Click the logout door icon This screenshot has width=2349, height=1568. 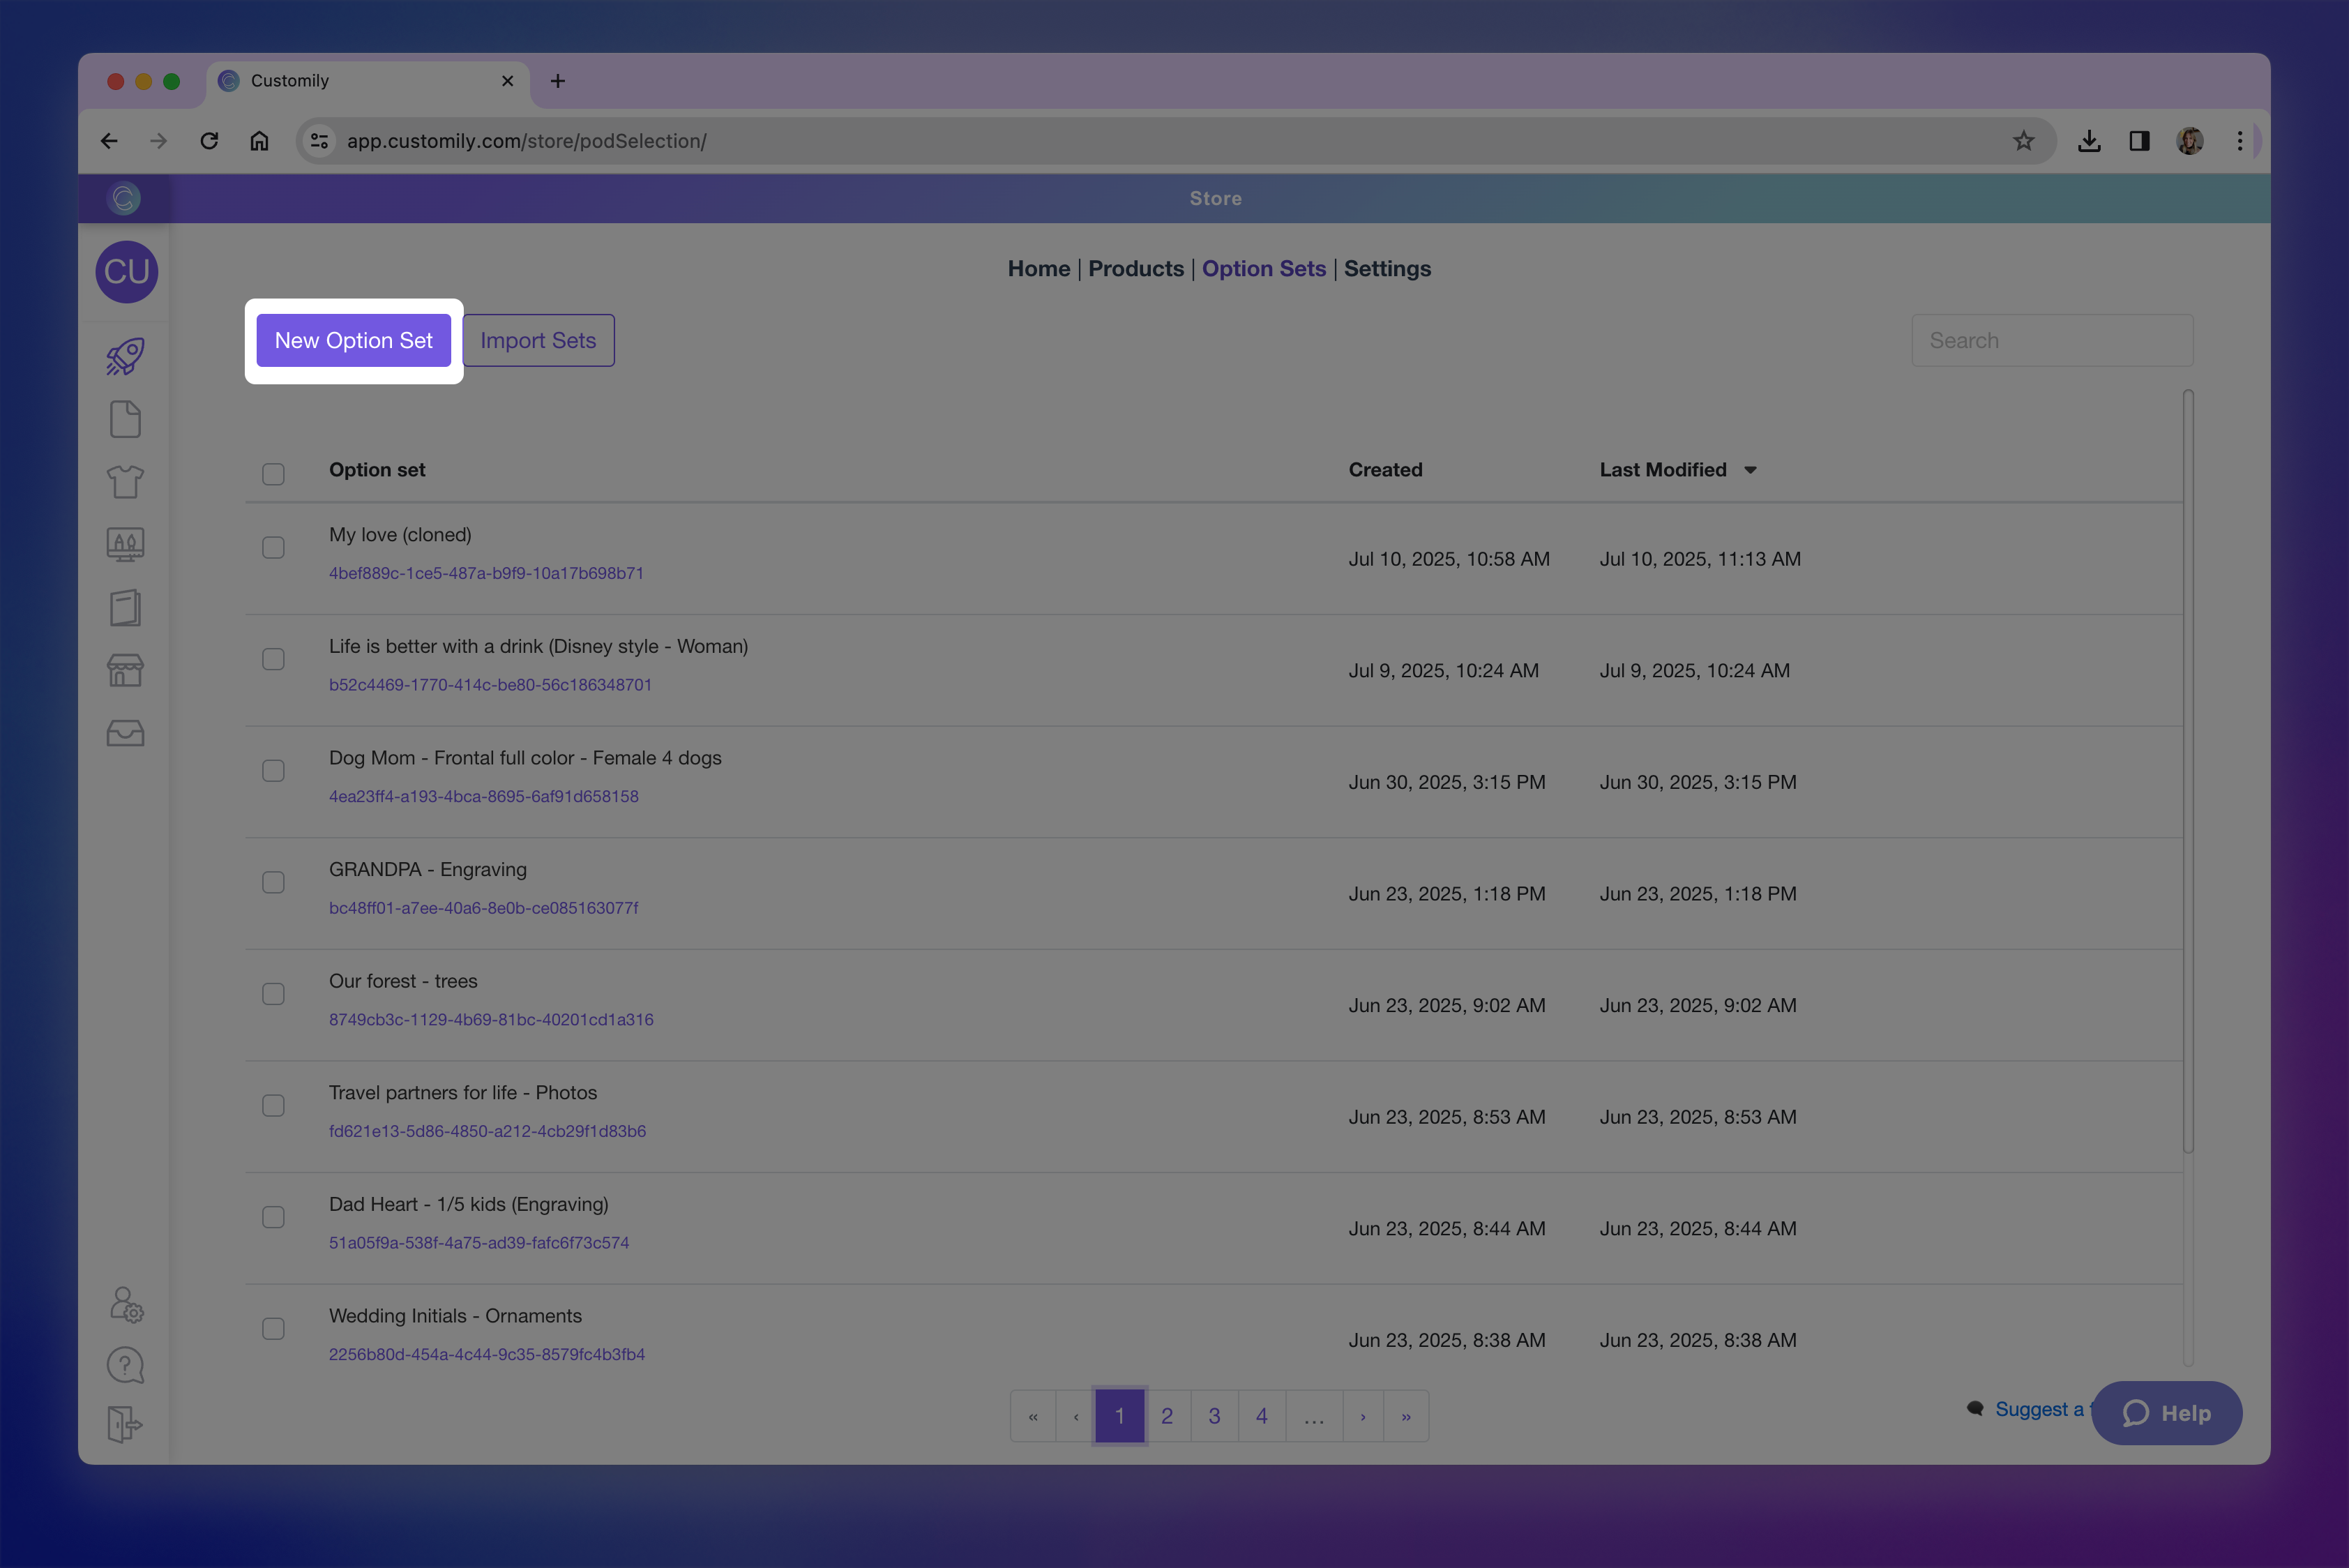pyautogui.click(x=126, y=1424)
